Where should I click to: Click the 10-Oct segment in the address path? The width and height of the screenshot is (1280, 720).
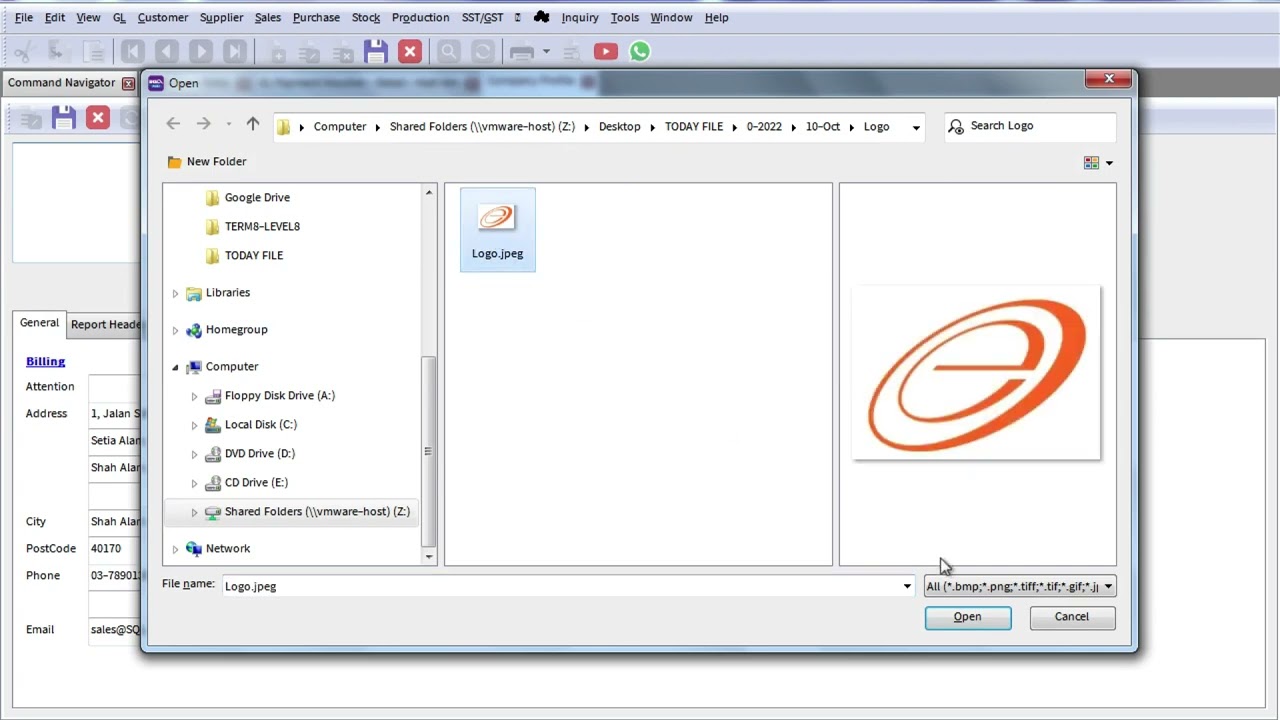[822, 127]
